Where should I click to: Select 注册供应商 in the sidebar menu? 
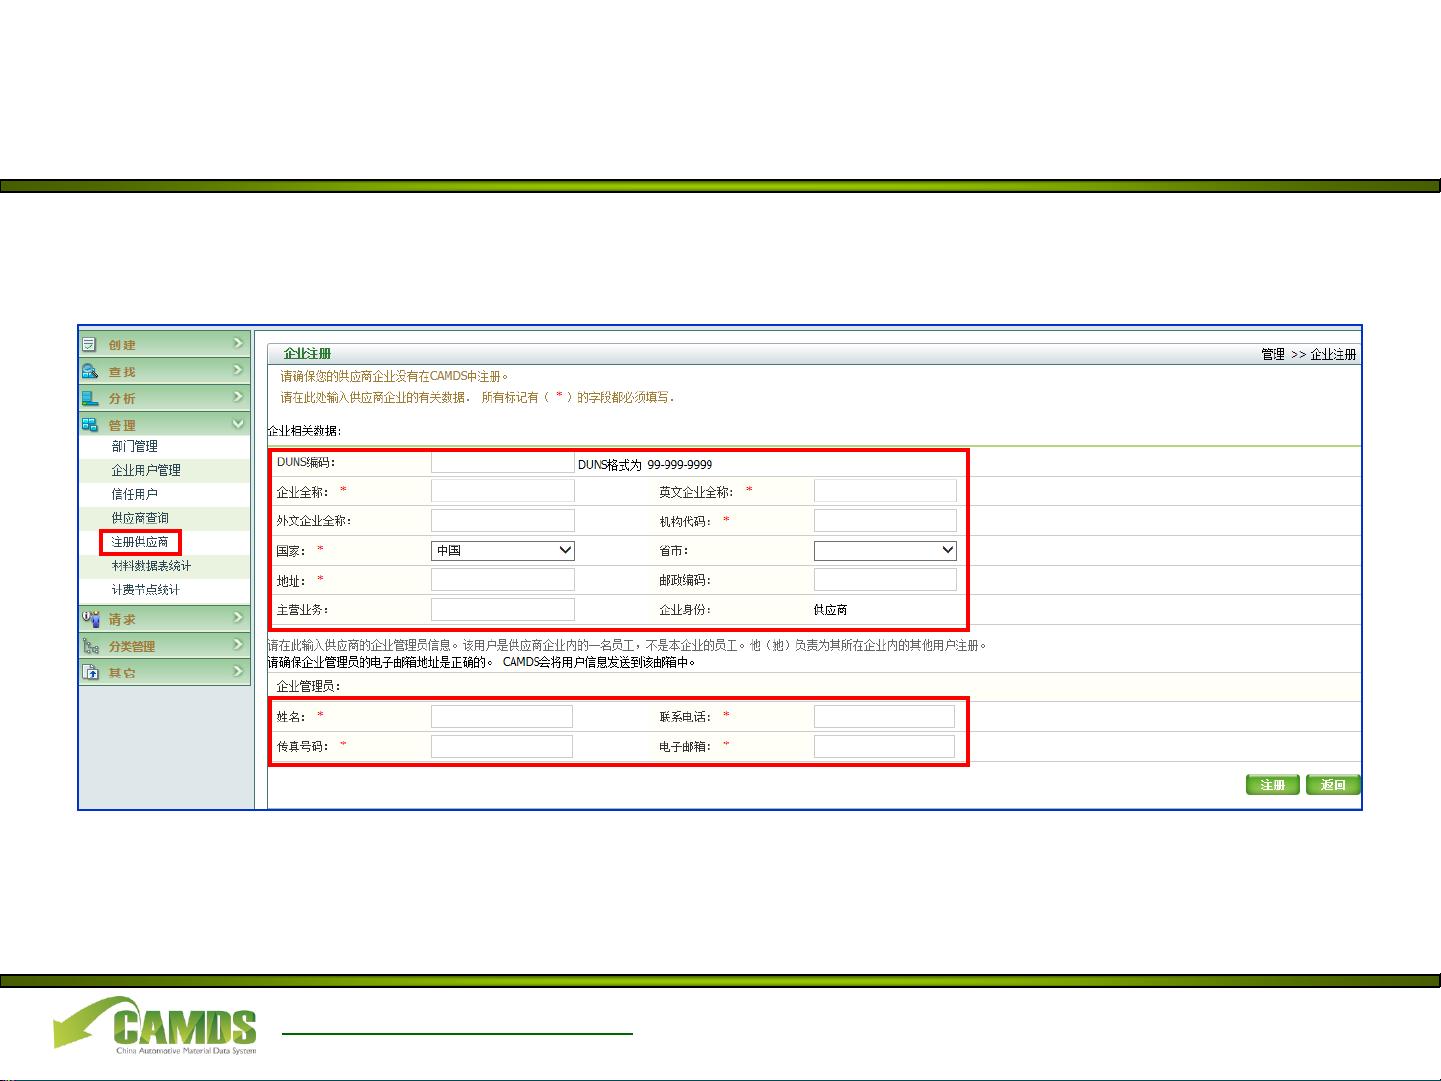[140, 542]
